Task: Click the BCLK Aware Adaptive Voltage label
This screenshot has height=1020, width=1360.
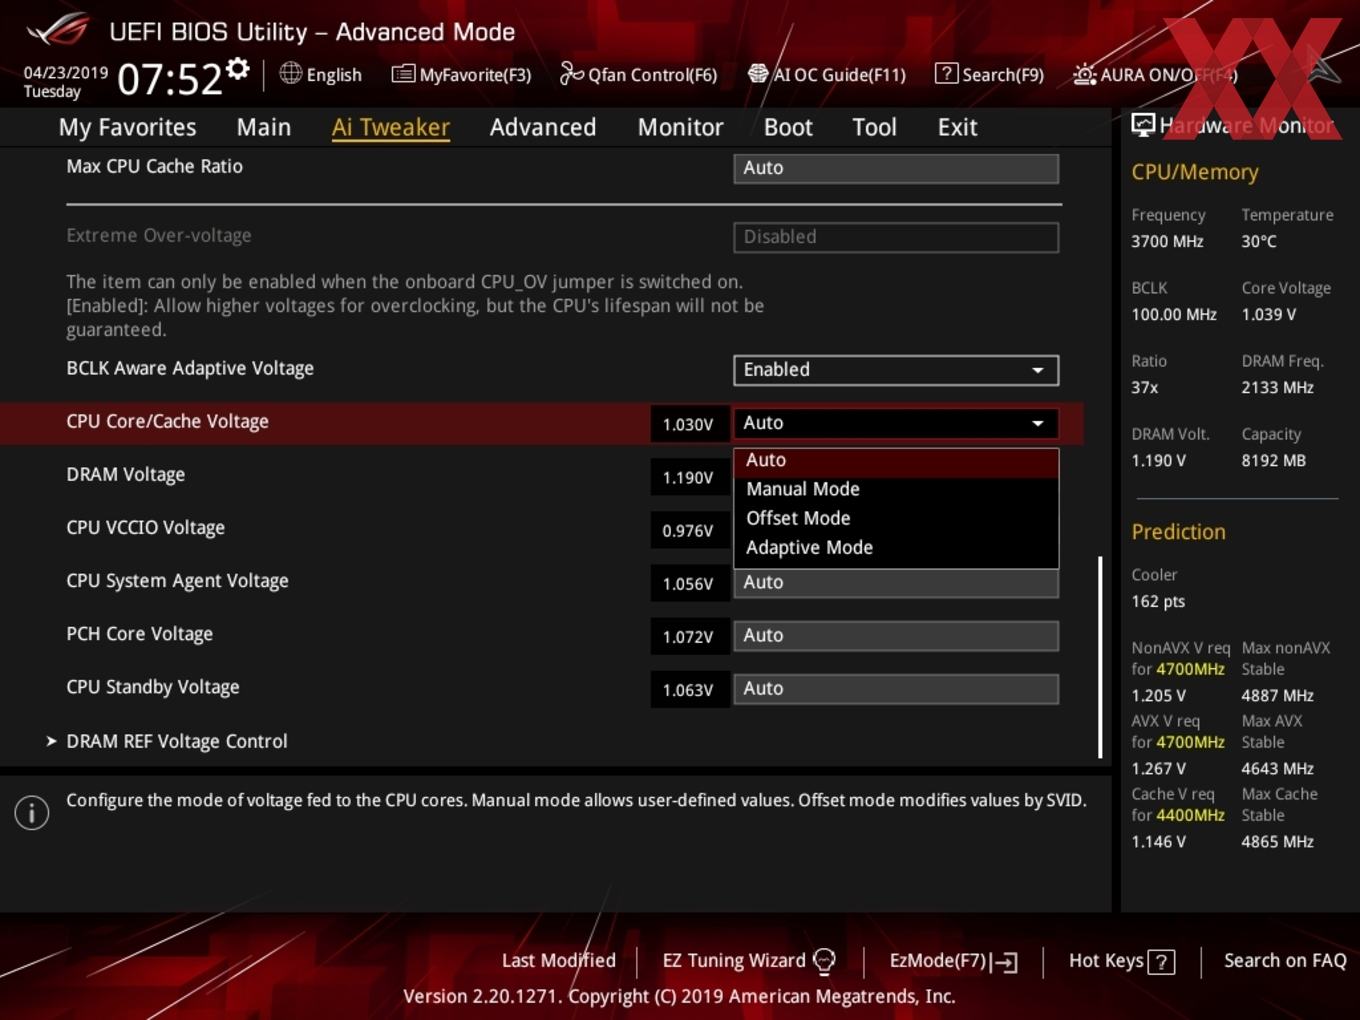Action: [x=190, y=368]
